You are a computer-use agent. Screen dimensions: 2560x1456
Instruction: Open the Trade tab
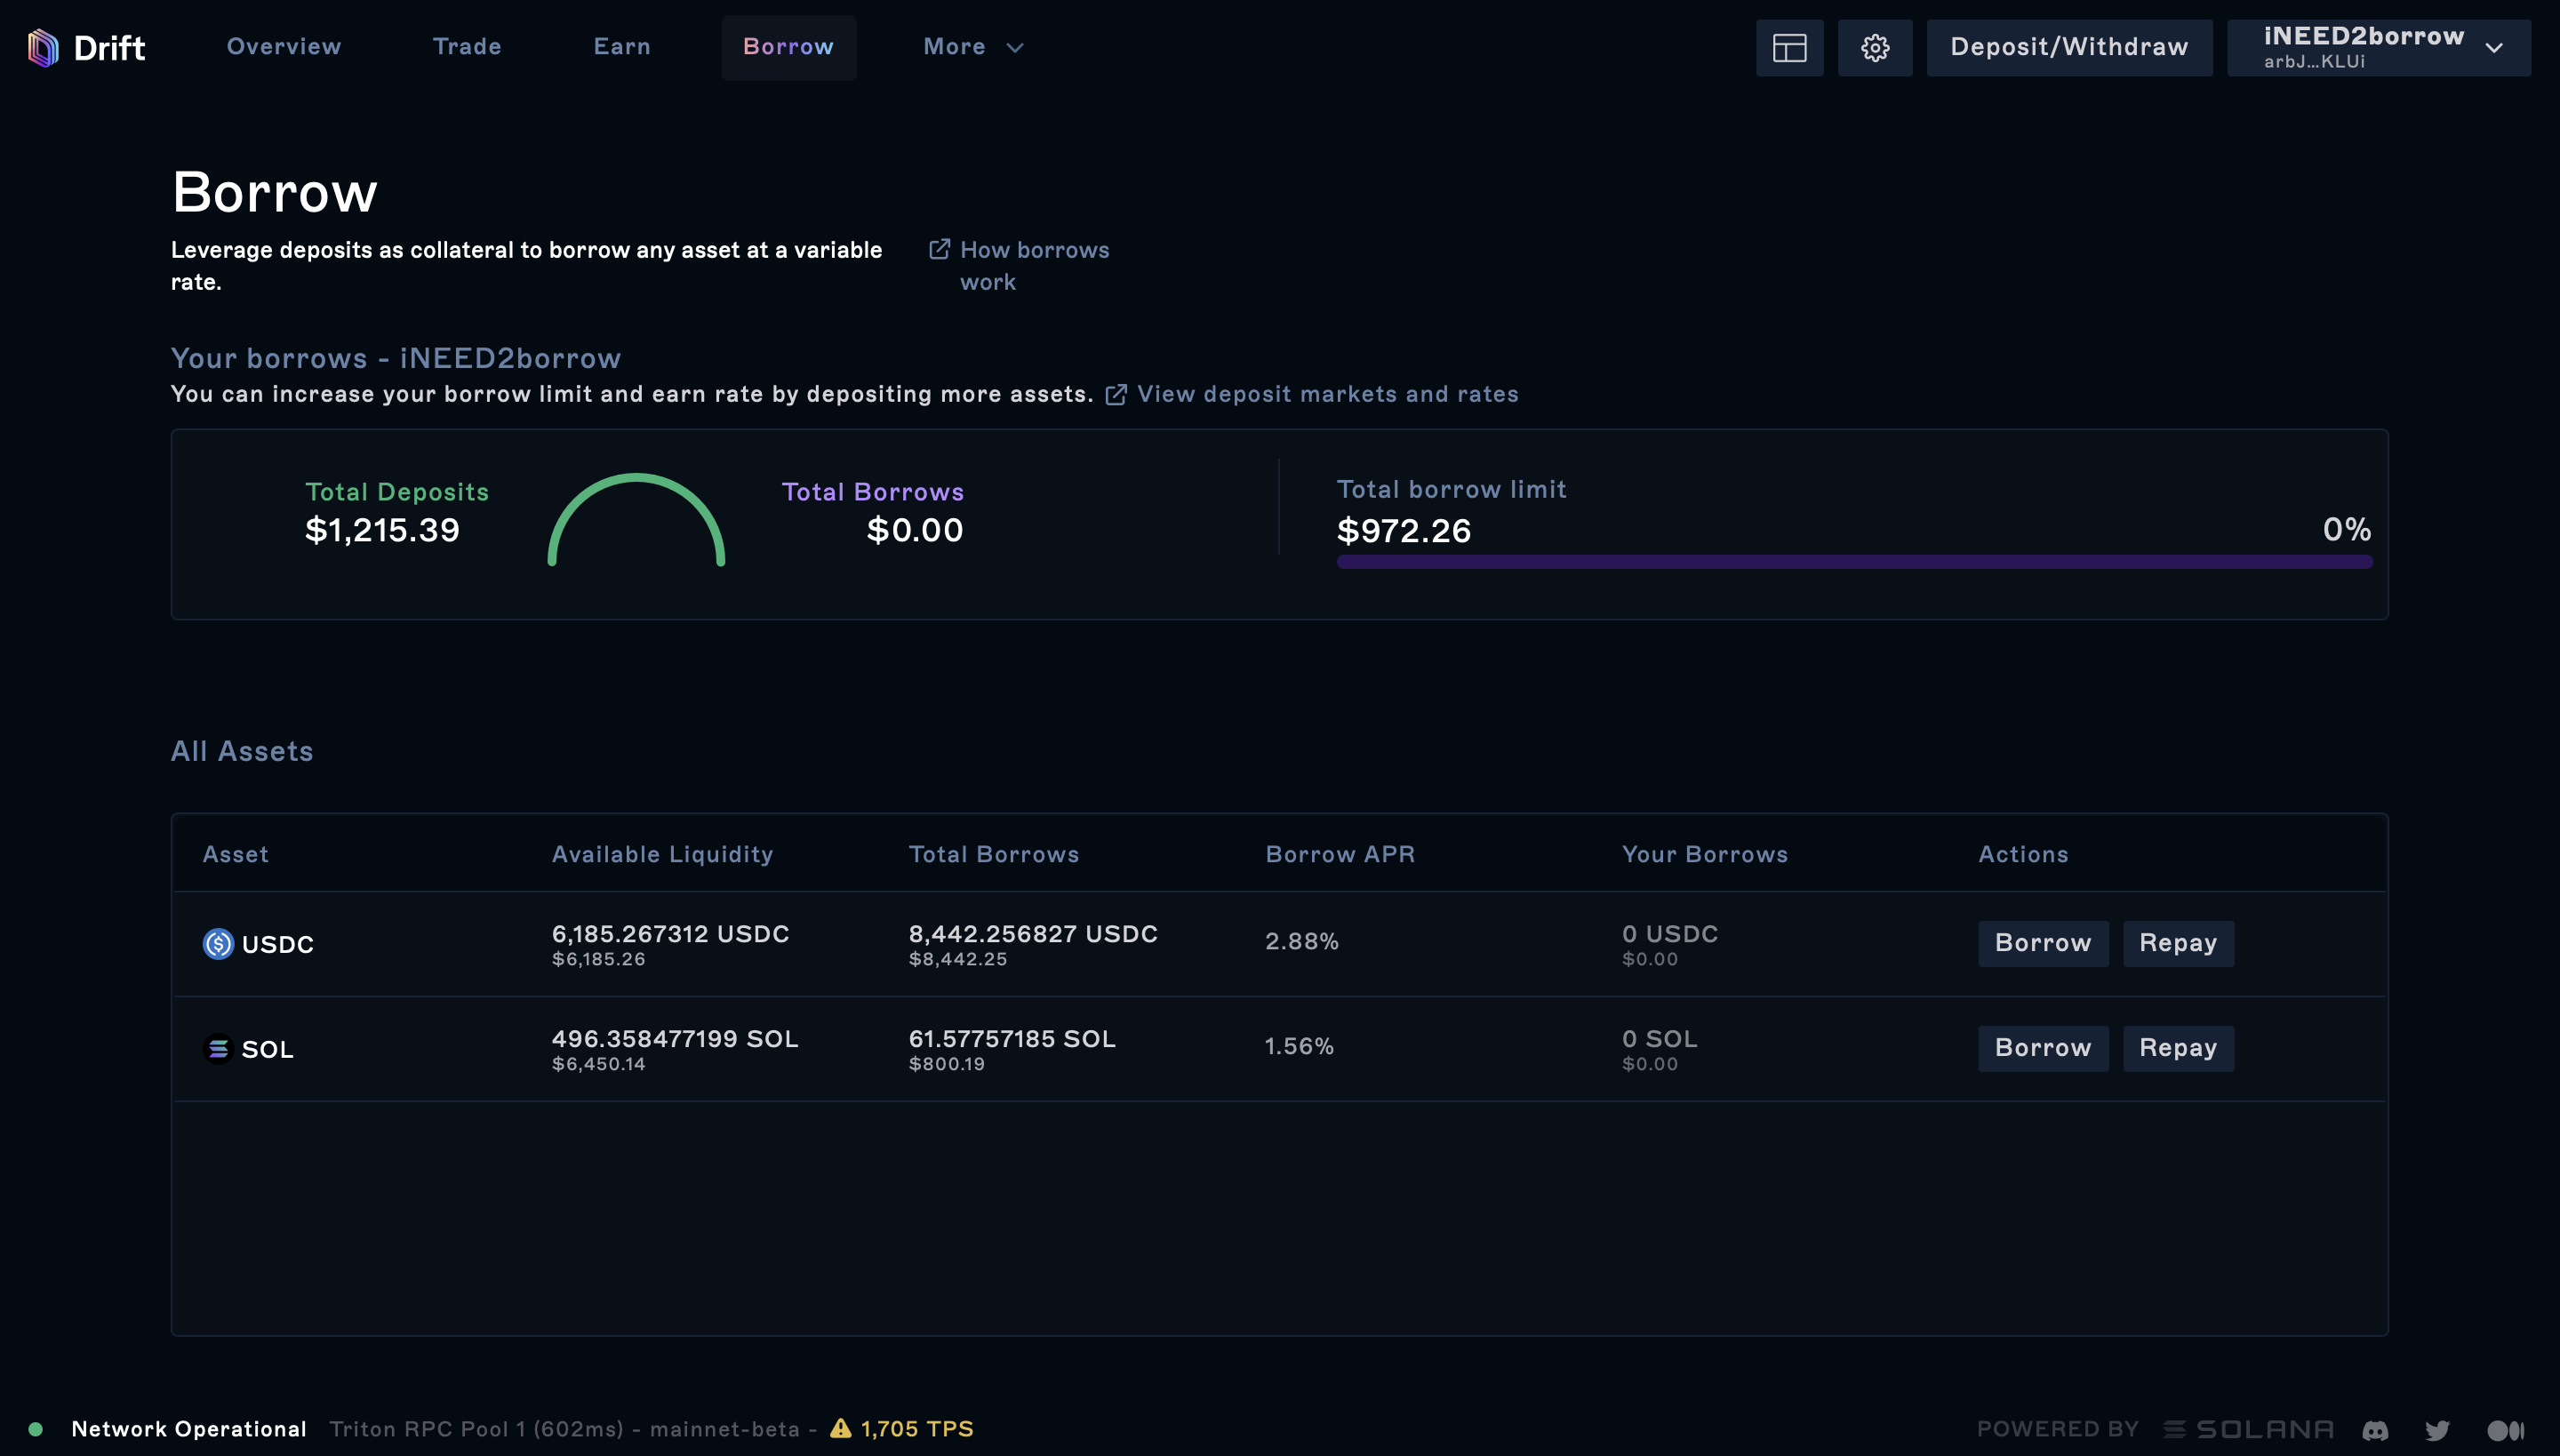coord(467,47)
